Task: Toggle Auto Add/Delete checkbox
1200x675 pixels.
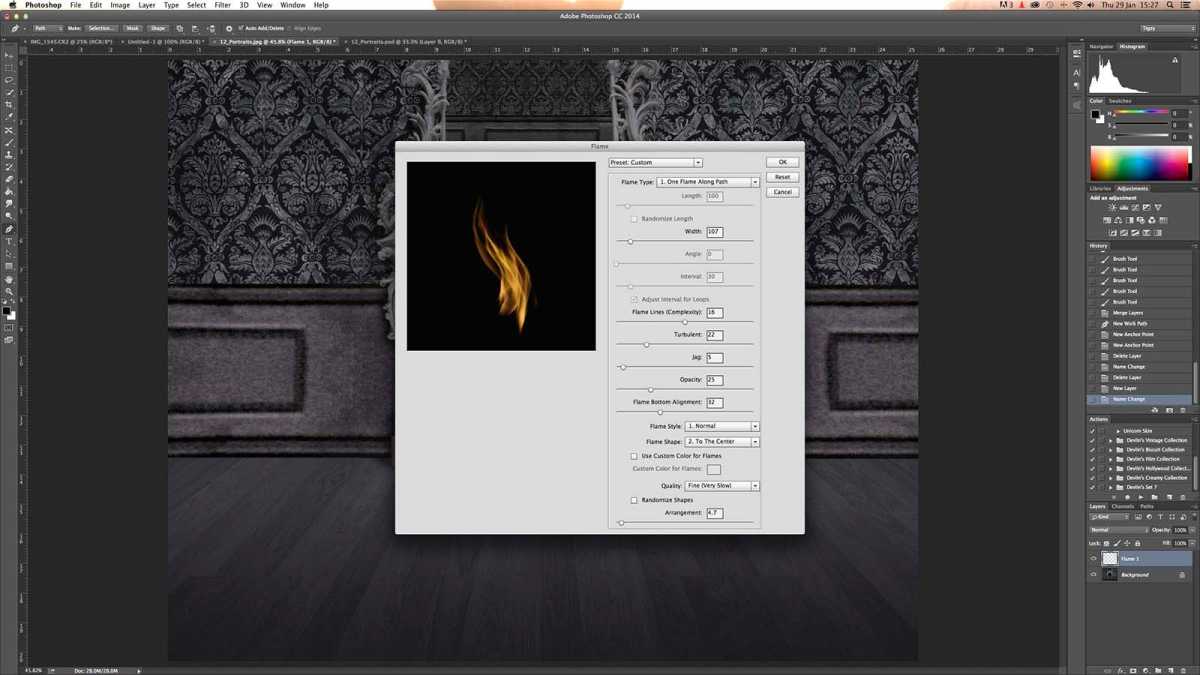Action: [x=241, y=28]
